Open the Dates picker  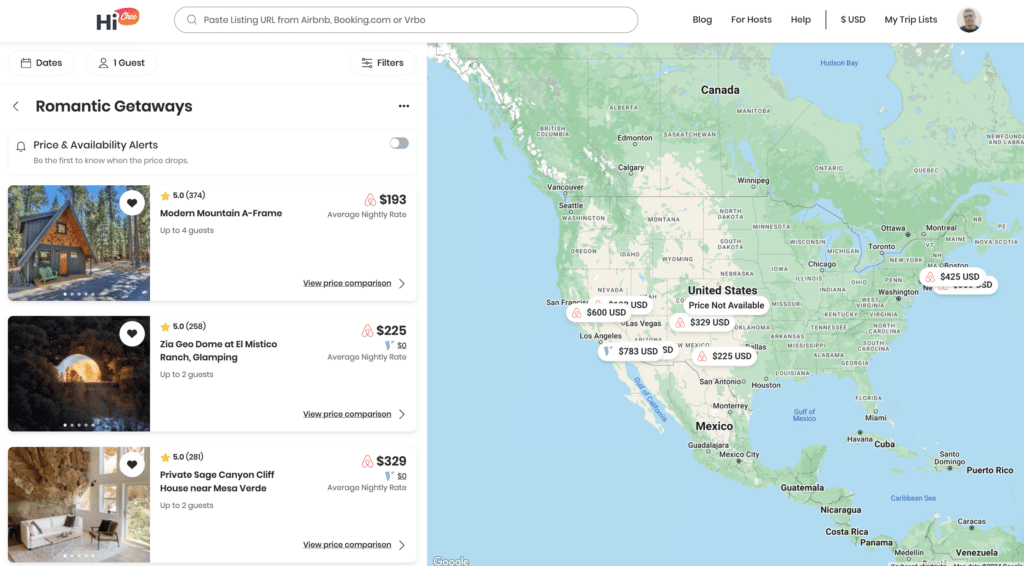pos(41,63)
